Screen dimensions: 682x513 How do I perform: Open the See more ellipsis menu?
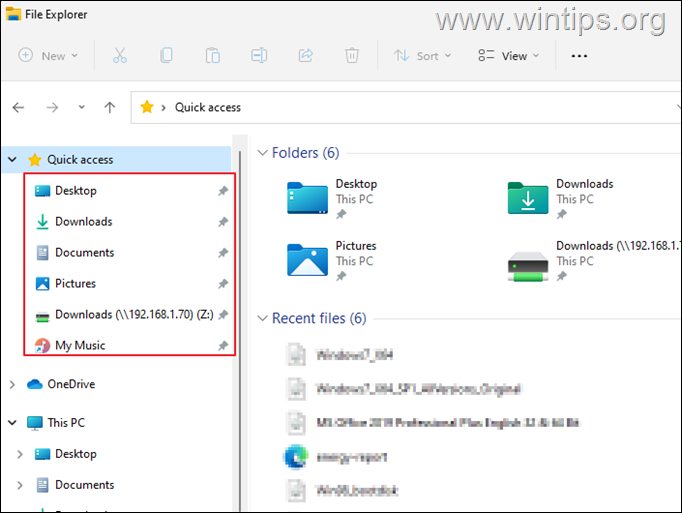[x=579, y=56]
